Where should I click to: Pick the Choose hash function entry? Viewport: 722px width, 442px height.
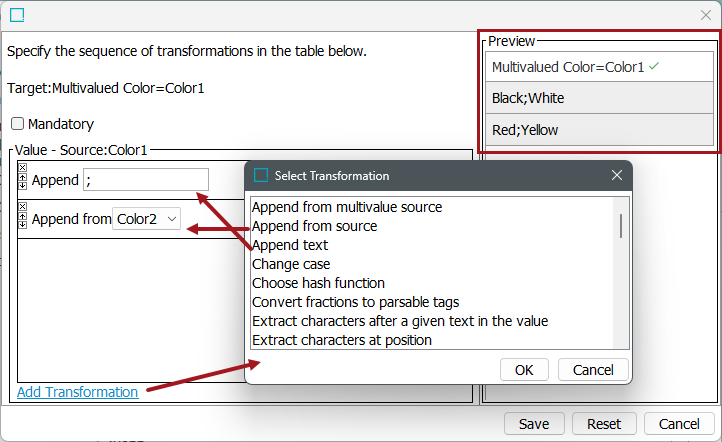pyautogui.click(x=318, y=283)
